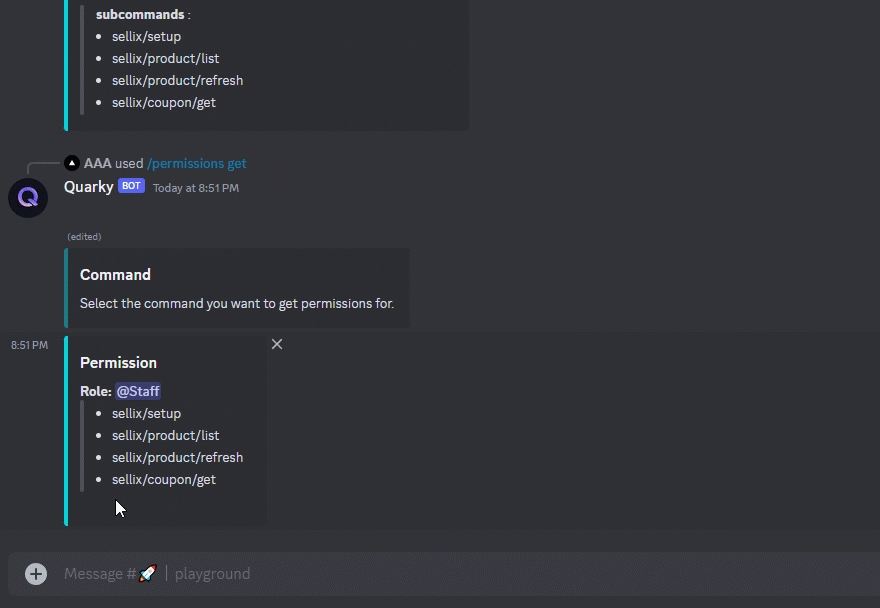Click the Command embed title
The width and height of the screenshot is (880, 608).
tap(115, 275)
